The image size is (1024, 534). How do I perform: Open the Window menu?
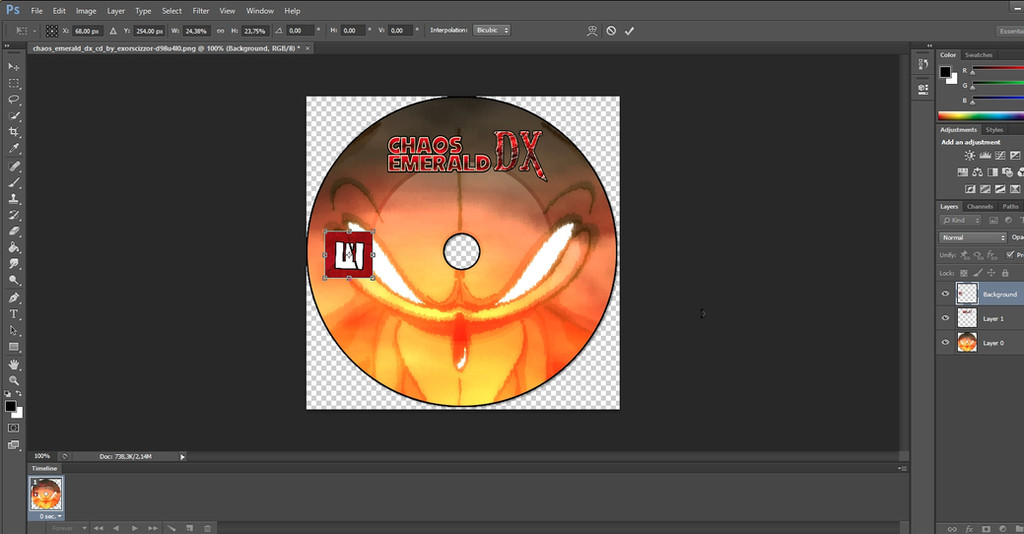(x=260, y=10)
